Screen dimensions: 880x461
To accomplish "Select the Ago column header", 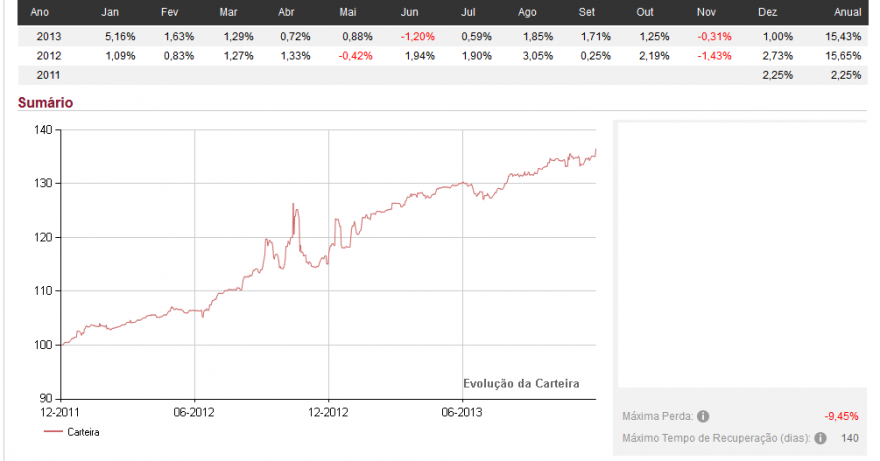I will (527, 12).
